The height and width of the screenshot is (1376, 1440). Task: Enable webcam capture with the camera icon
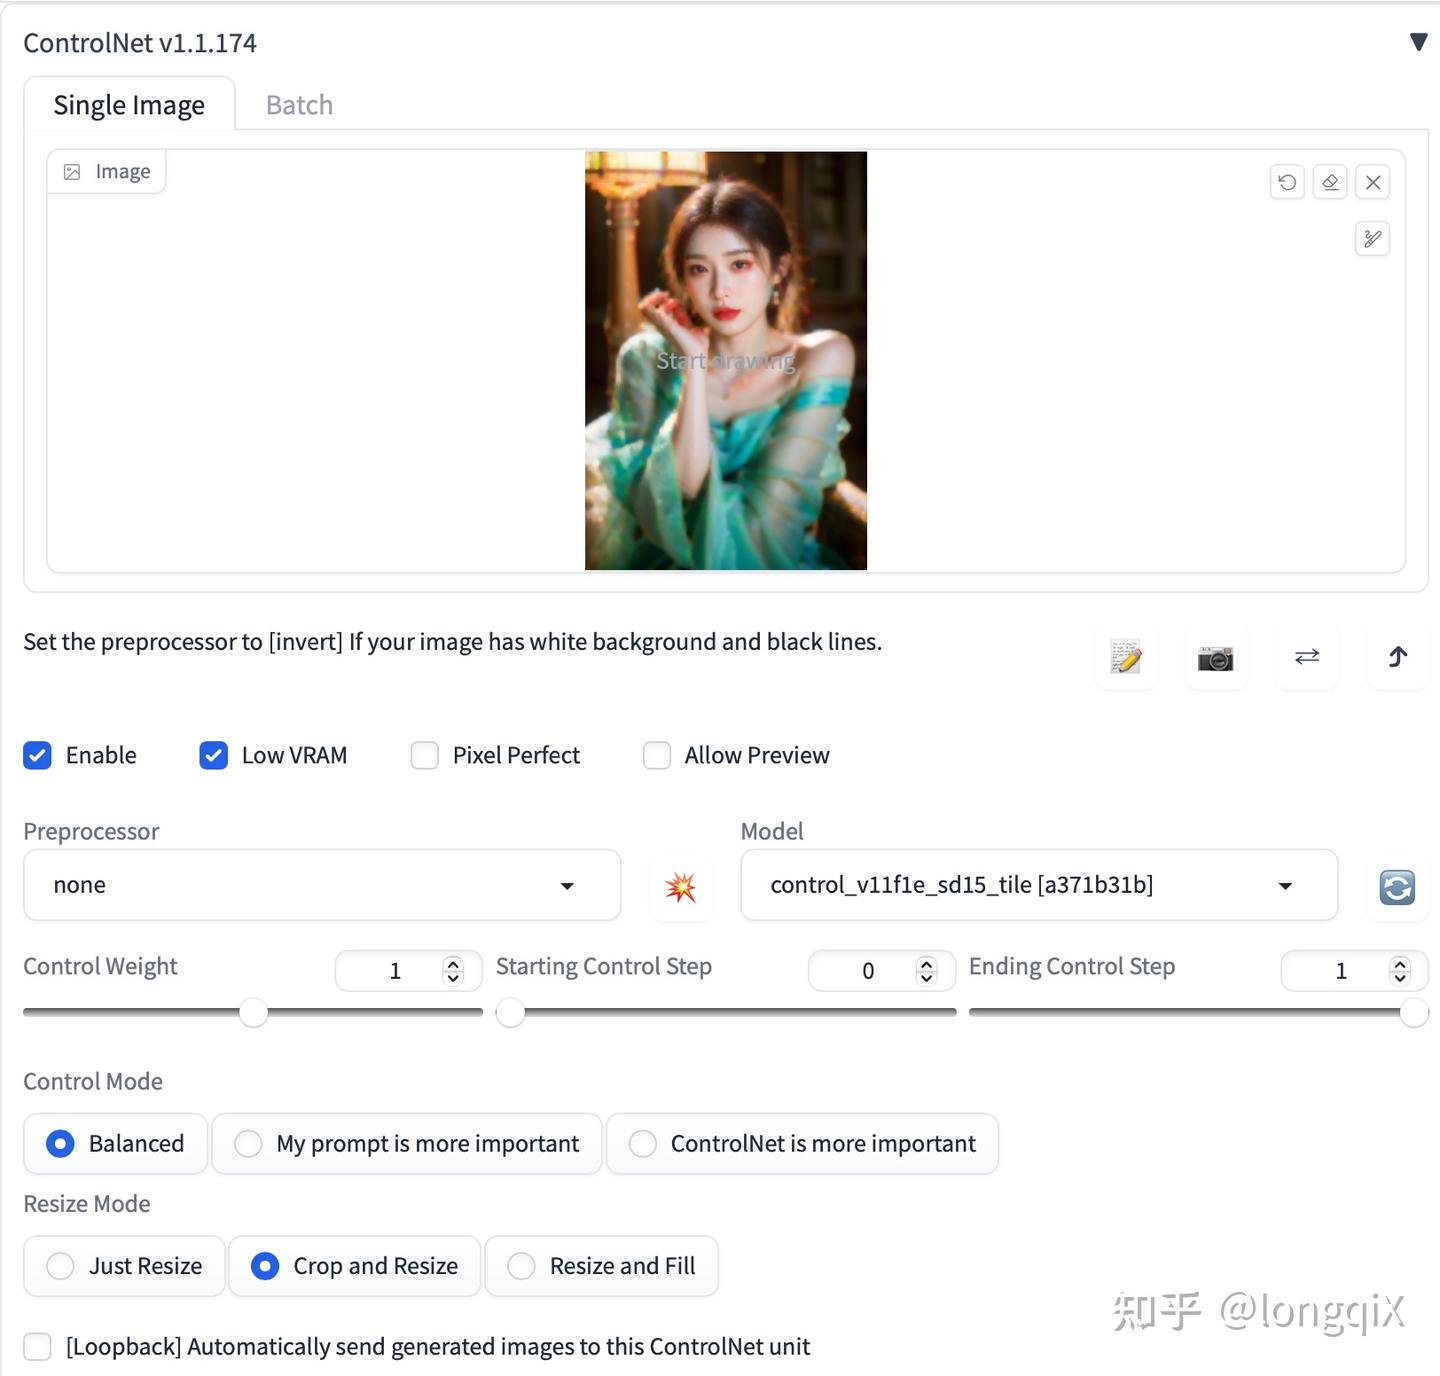point(1216,657)
